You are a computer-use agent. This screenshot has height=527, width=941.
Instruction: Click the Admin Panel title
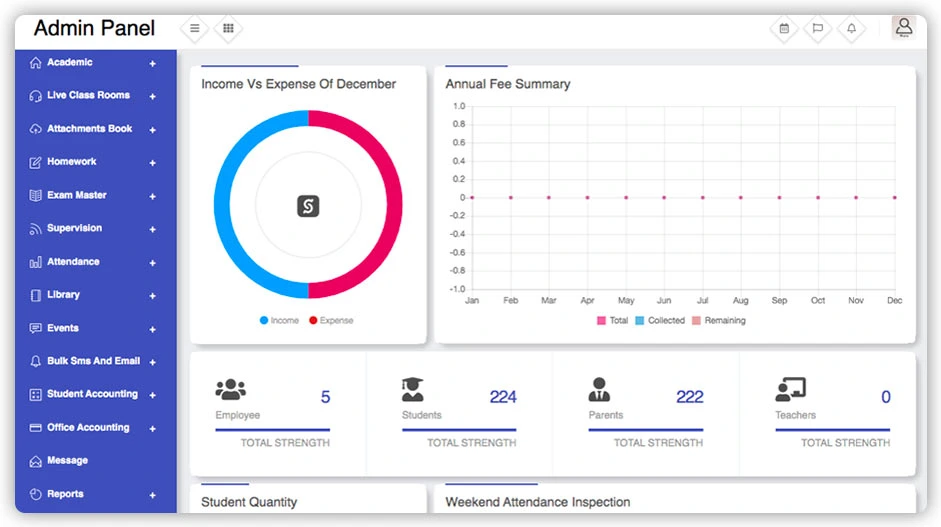(94, 28)
